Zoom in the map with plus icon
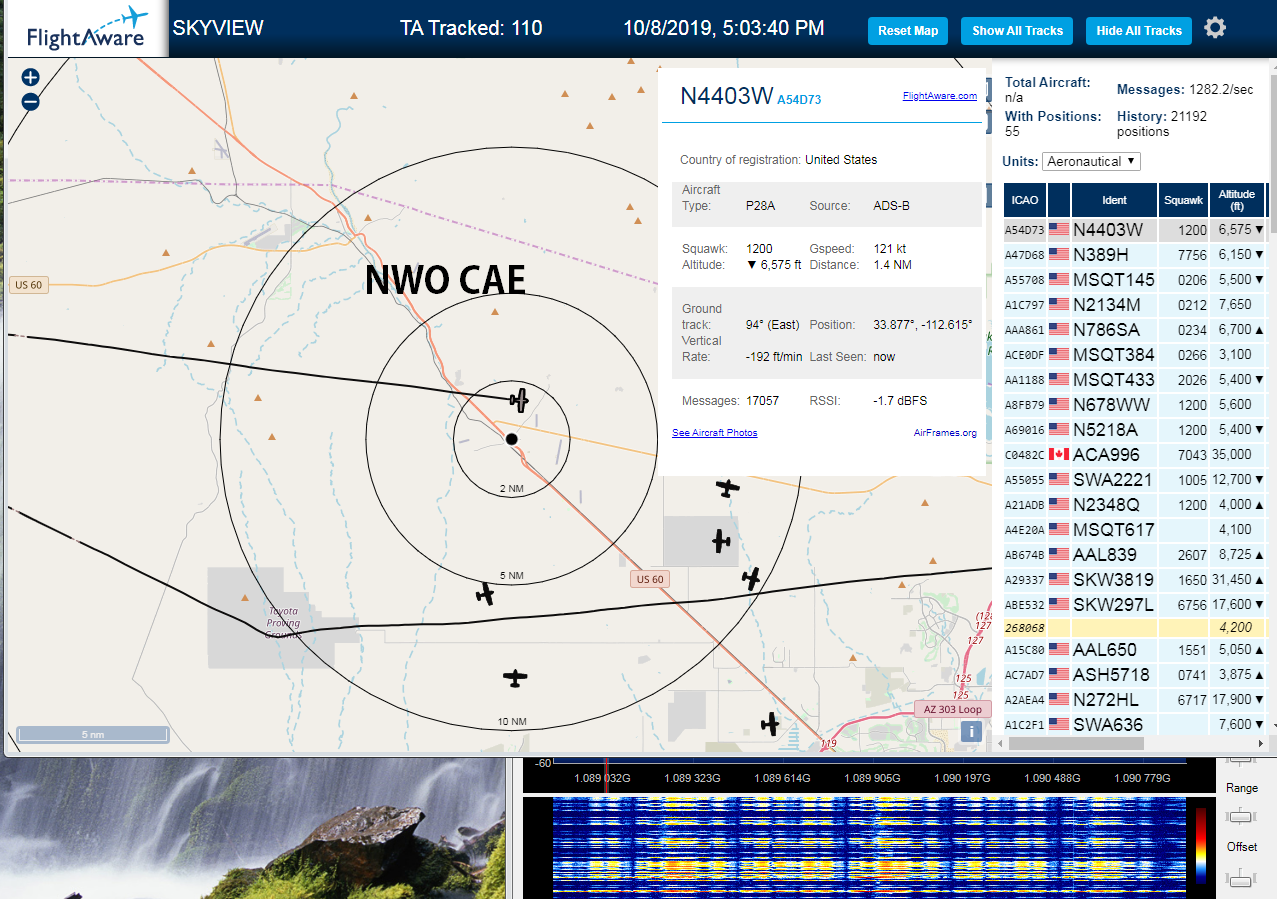The width and height of the screenshot is (1277, 899). (x=30, y=77)
